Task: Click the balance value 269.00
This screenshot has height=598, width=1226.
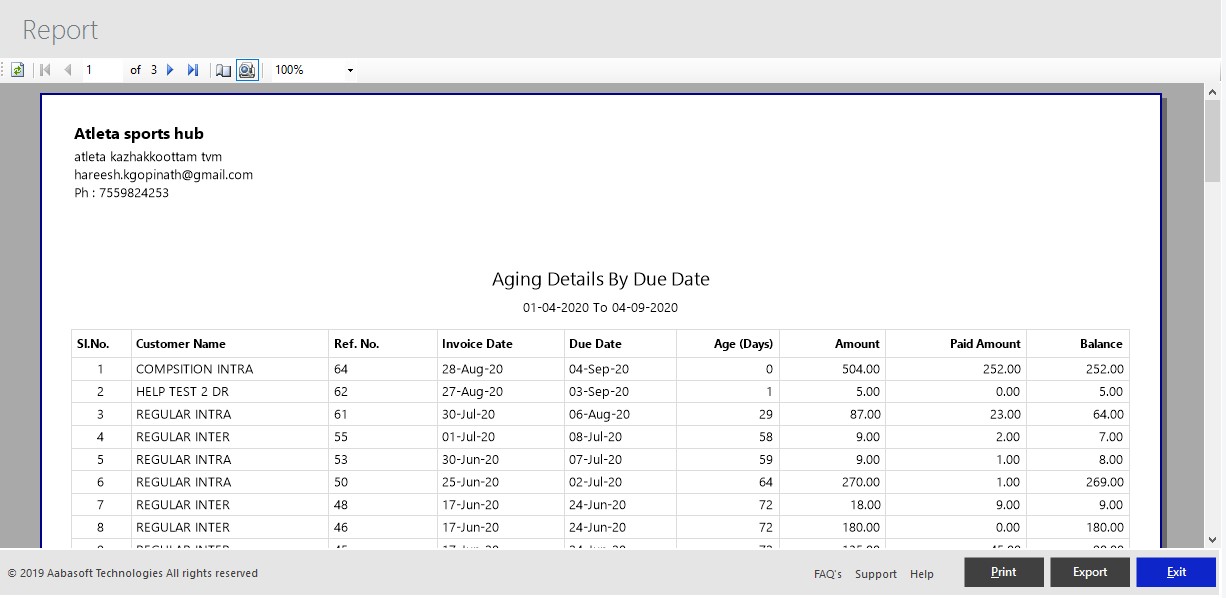Action: point(1102,482)
